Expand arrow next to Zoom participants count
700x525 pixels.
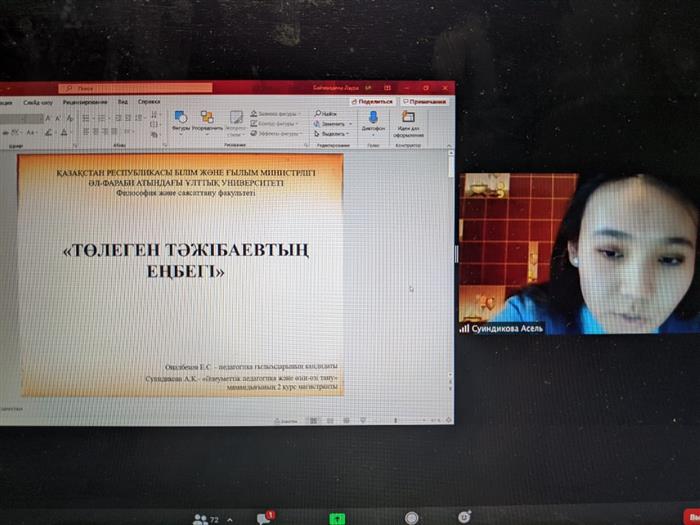point(227,520)
